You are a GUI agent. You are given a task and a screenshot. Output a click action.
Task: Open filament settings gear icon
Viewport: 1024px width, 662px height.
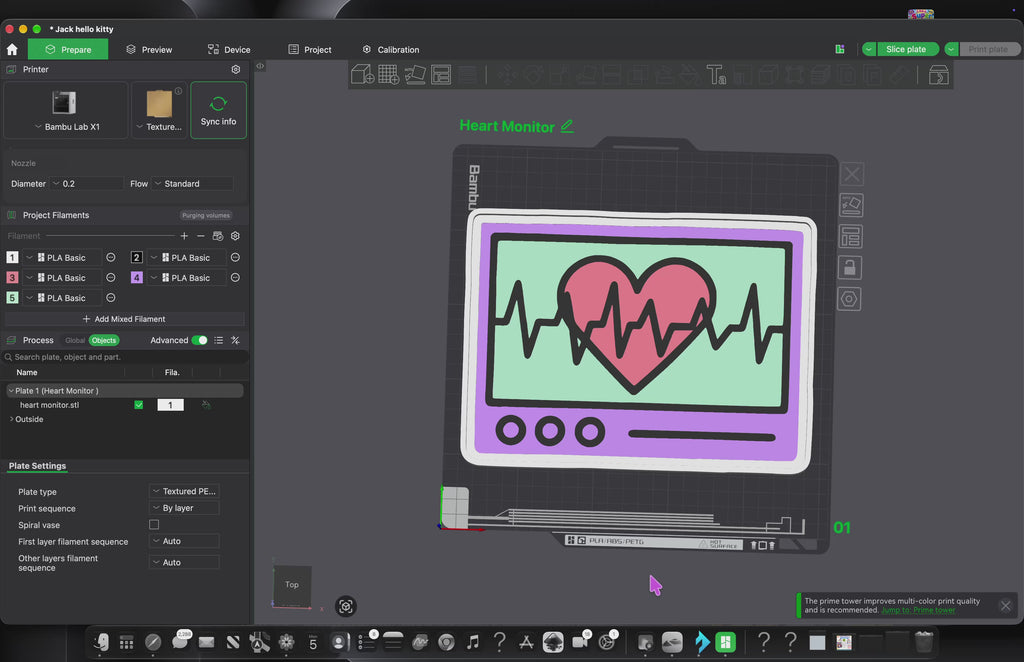[x=235, y=236]
